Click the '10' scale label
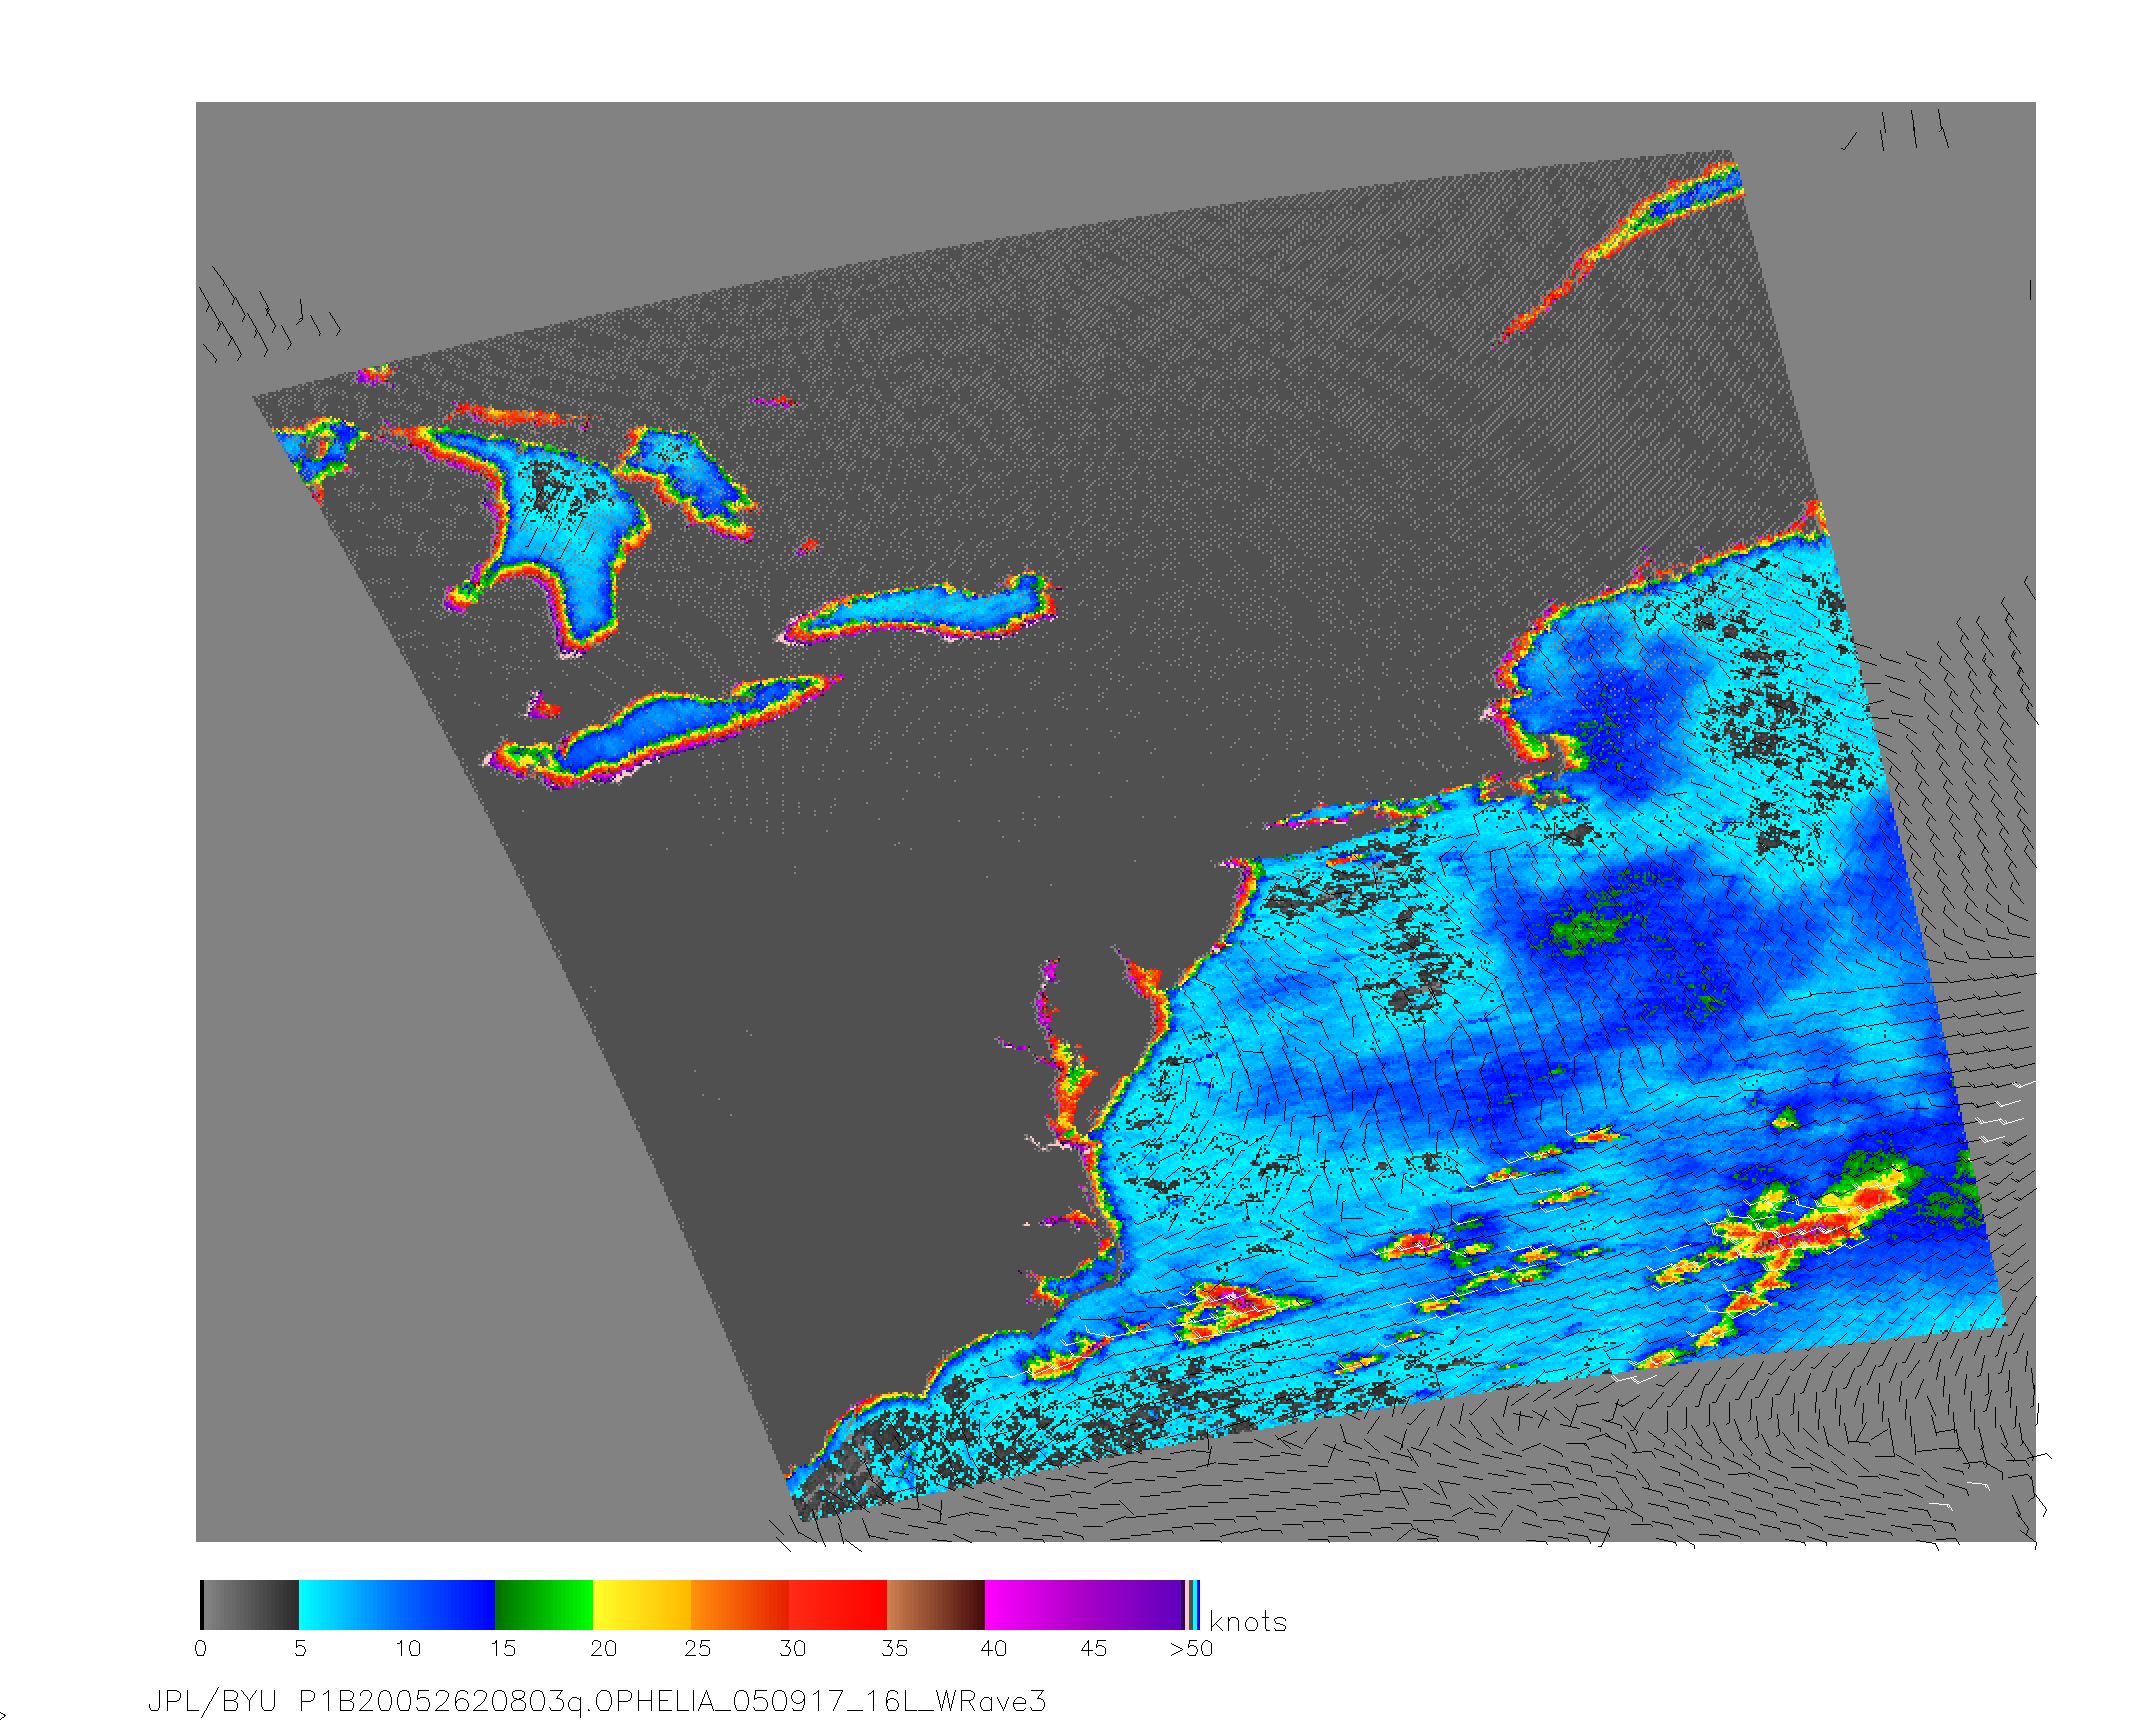The height and width of the screenshot is (1720, 2140). 407,1649
